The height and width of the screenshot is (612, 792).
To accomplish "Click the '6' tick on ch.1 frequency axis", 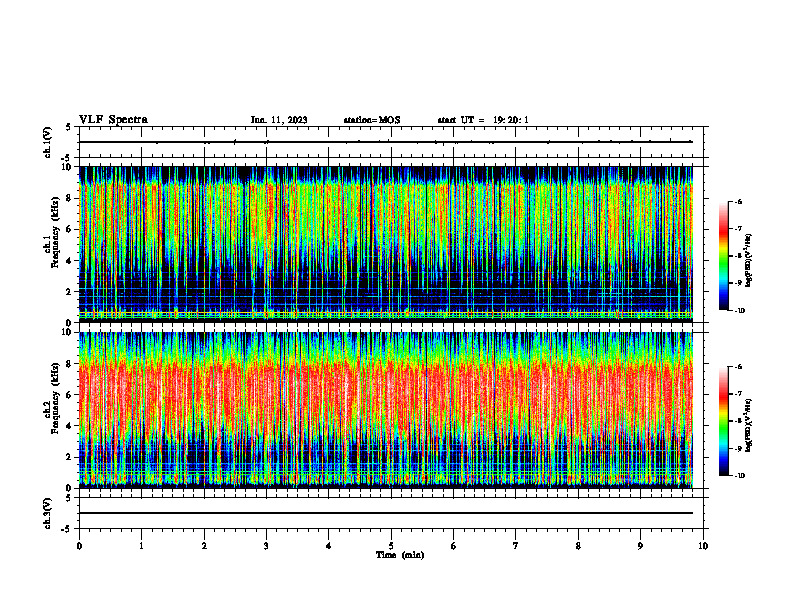I will (70, 229).
